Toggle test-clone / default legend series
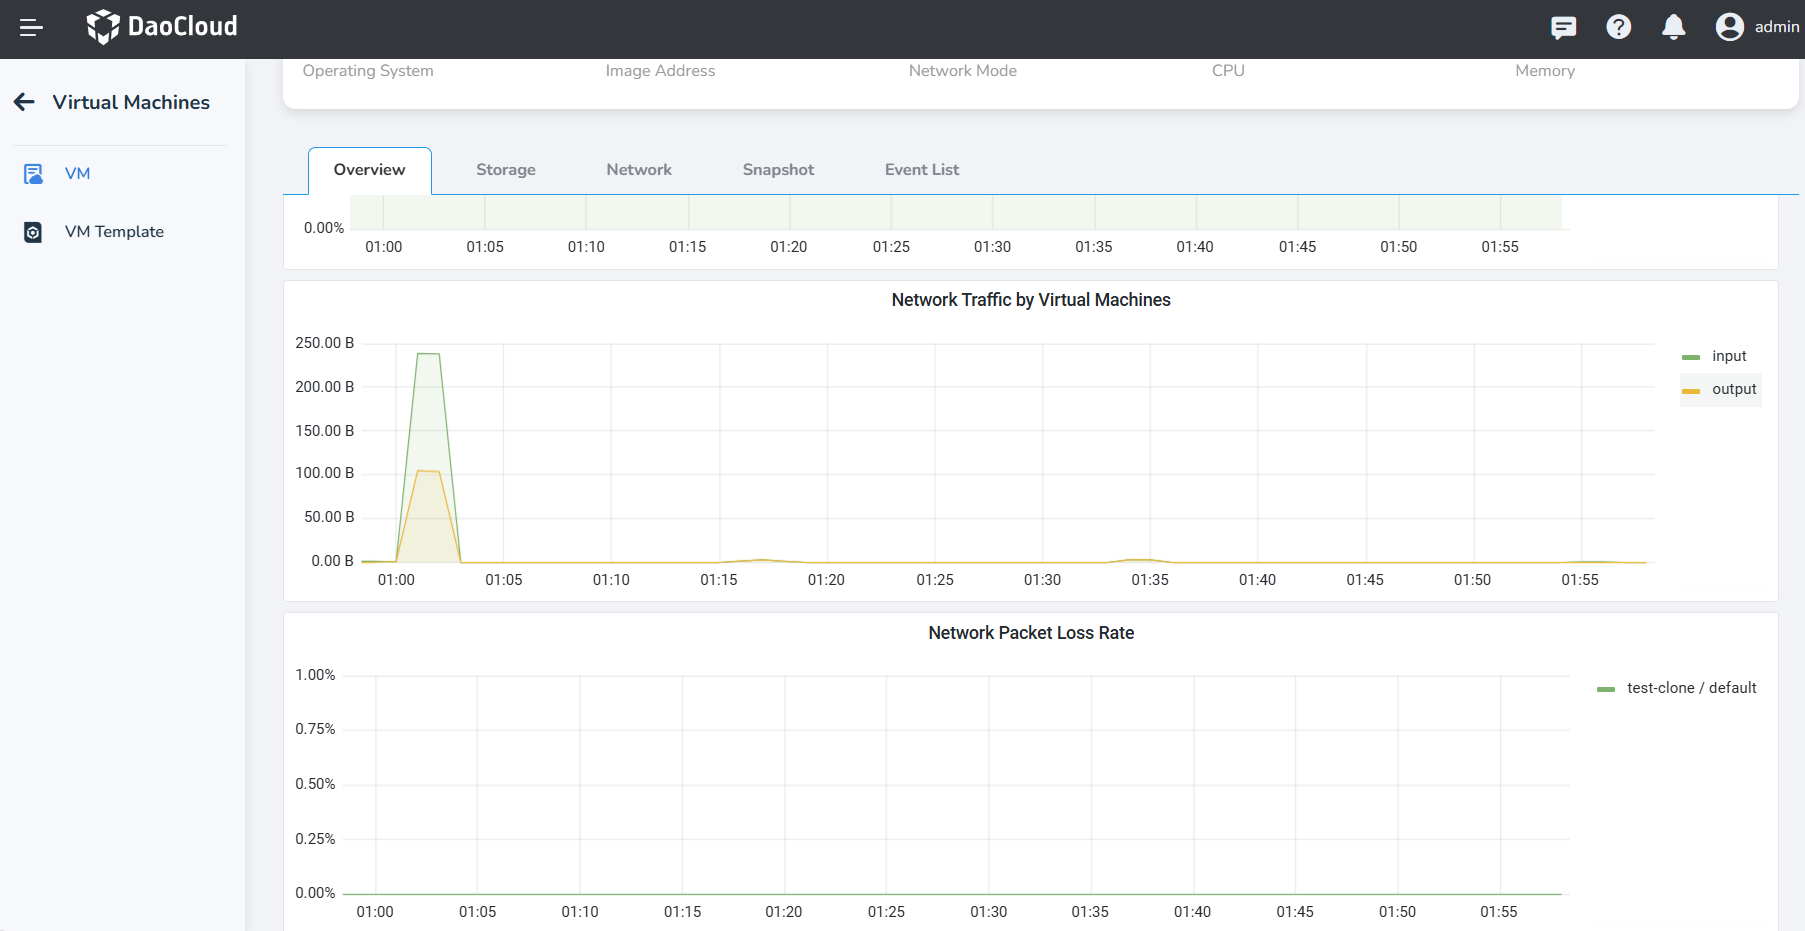The image size is (1805, 931). click(x=1678, y=688)
